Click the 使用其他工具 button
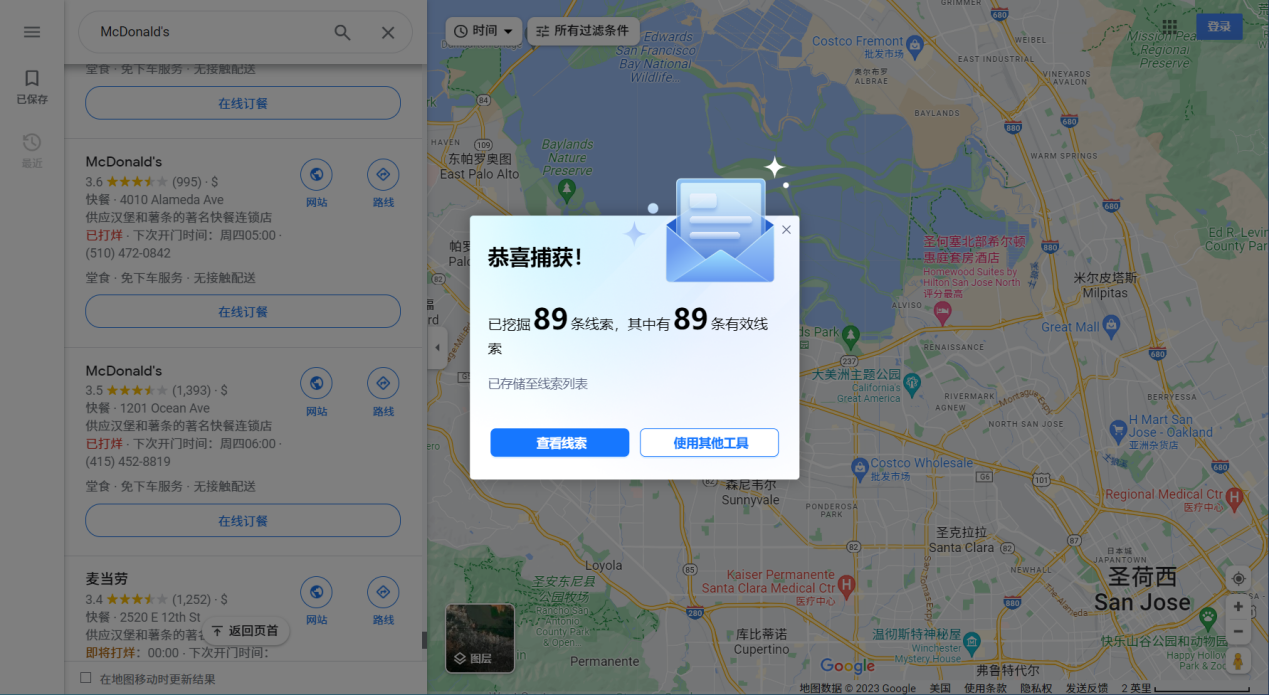Viewport: 1269px width, 695px height. (x=709, y=443)
